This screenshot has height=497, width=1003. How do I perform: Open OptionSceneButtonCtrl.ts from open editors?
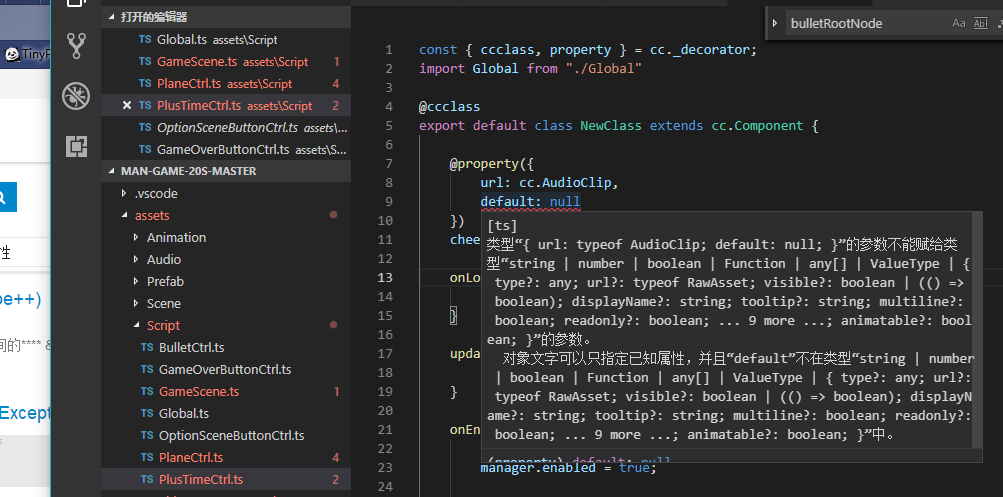[228, 127]
